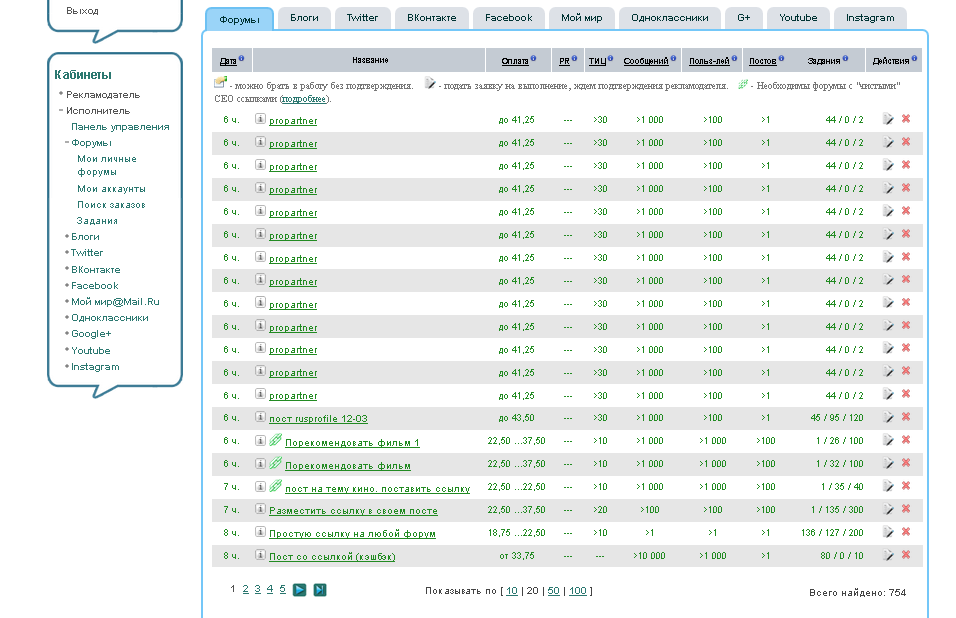Image resolution: width=956 pixels, height=618 pixels.
Task: Open info icon for Порекомендовать фильм 1
Action: (260, 441)
